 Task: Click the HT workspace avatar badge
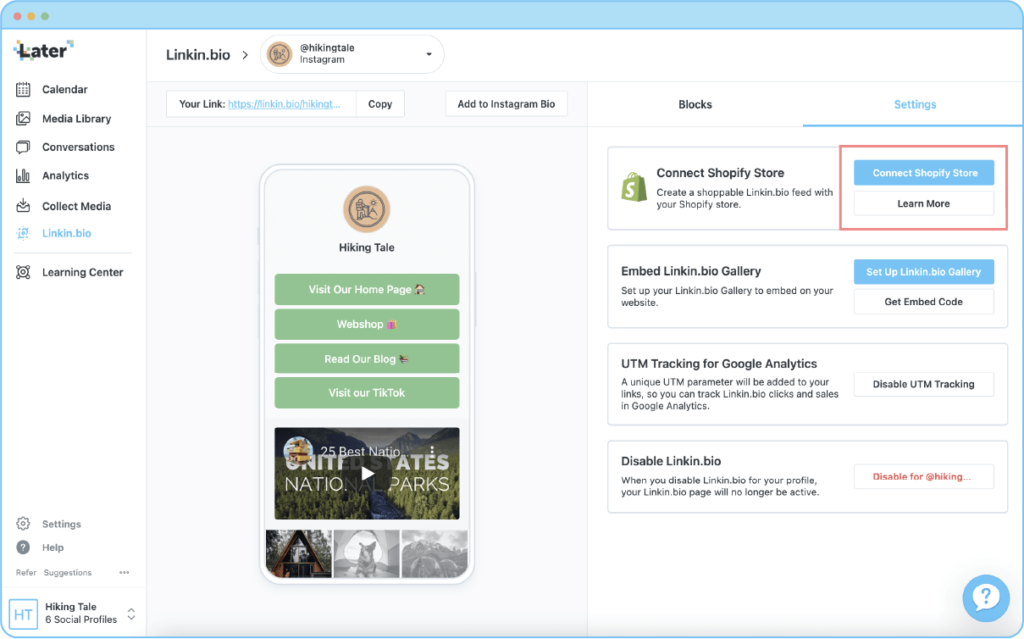coord(24,614)
